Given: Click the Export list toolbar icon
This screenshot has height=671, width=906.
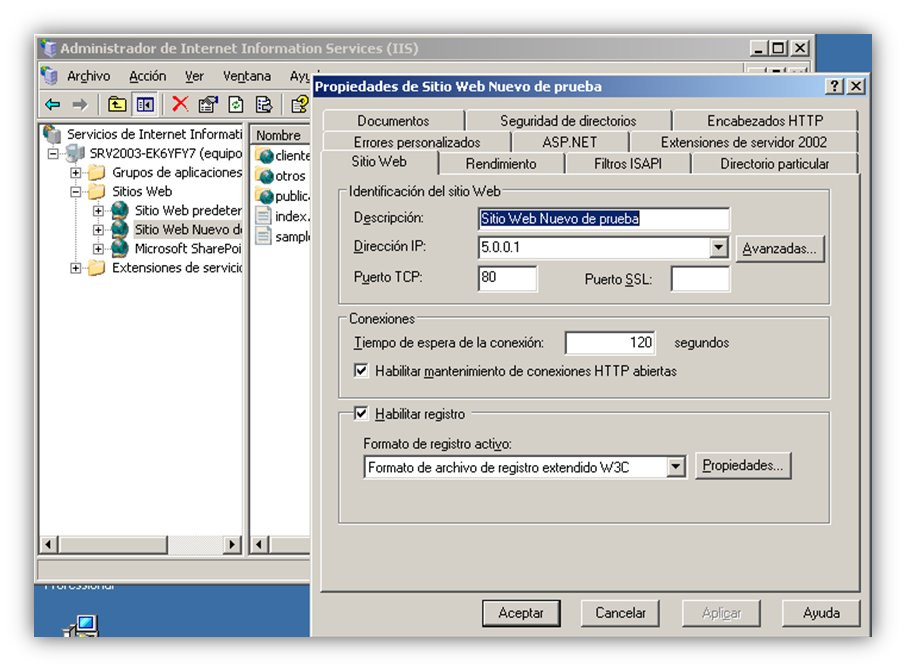Looking at the screenshot, I should (x=264, y=105).
